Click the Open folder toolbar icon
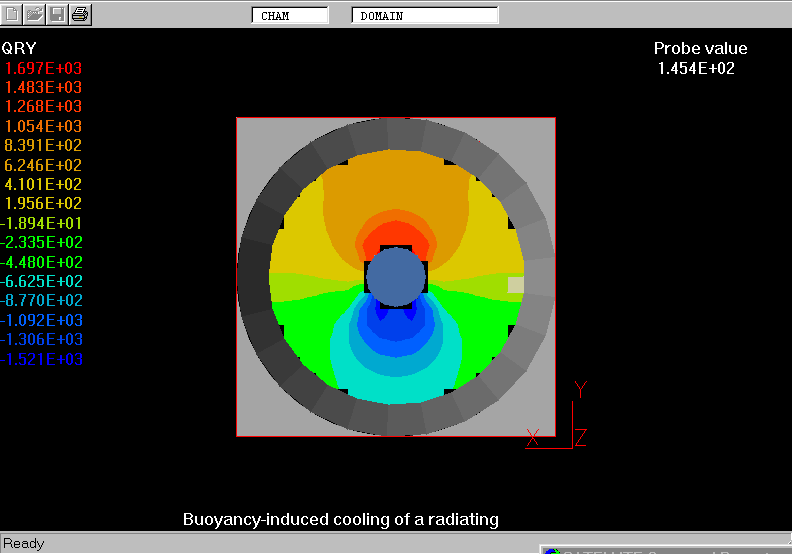The width and height of the screenshot is (792, 554). (x=35, y=14)
